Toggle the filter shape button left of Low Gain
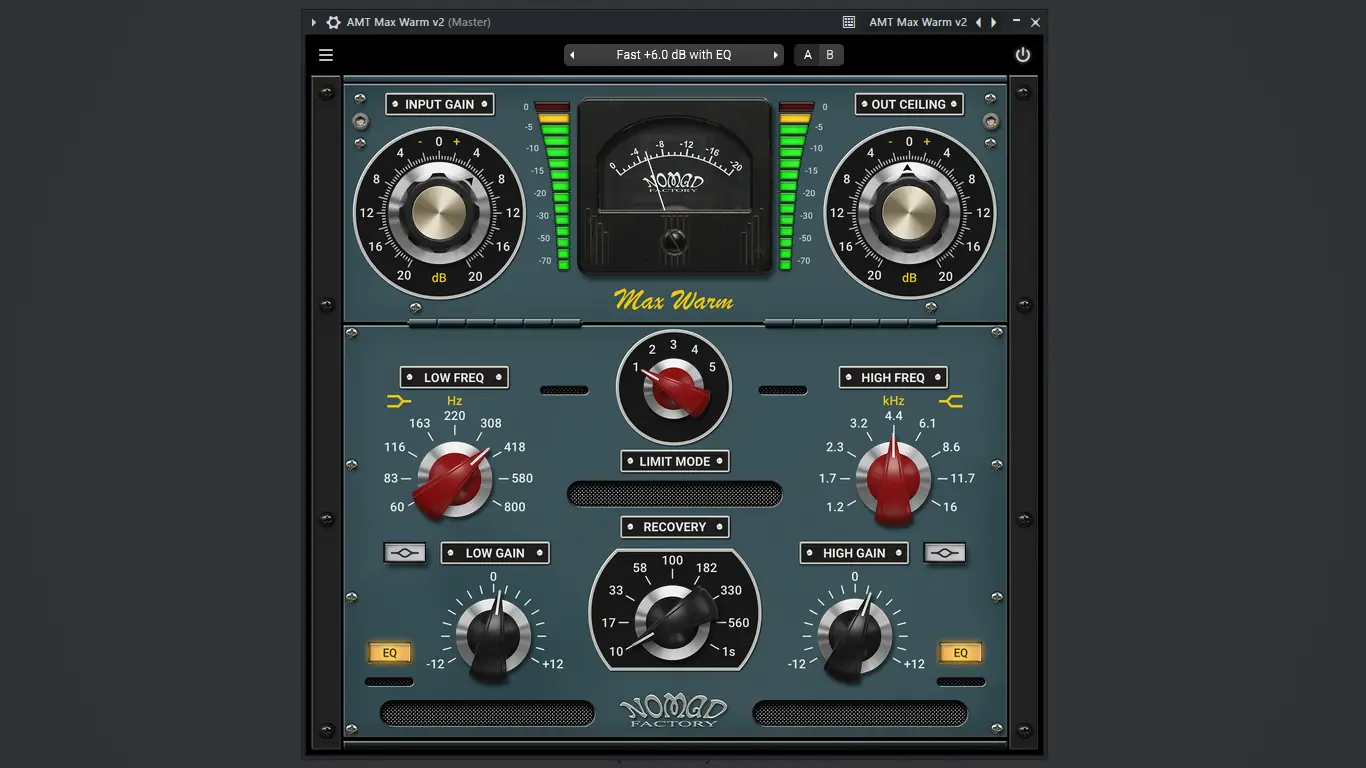 [405, 553]
